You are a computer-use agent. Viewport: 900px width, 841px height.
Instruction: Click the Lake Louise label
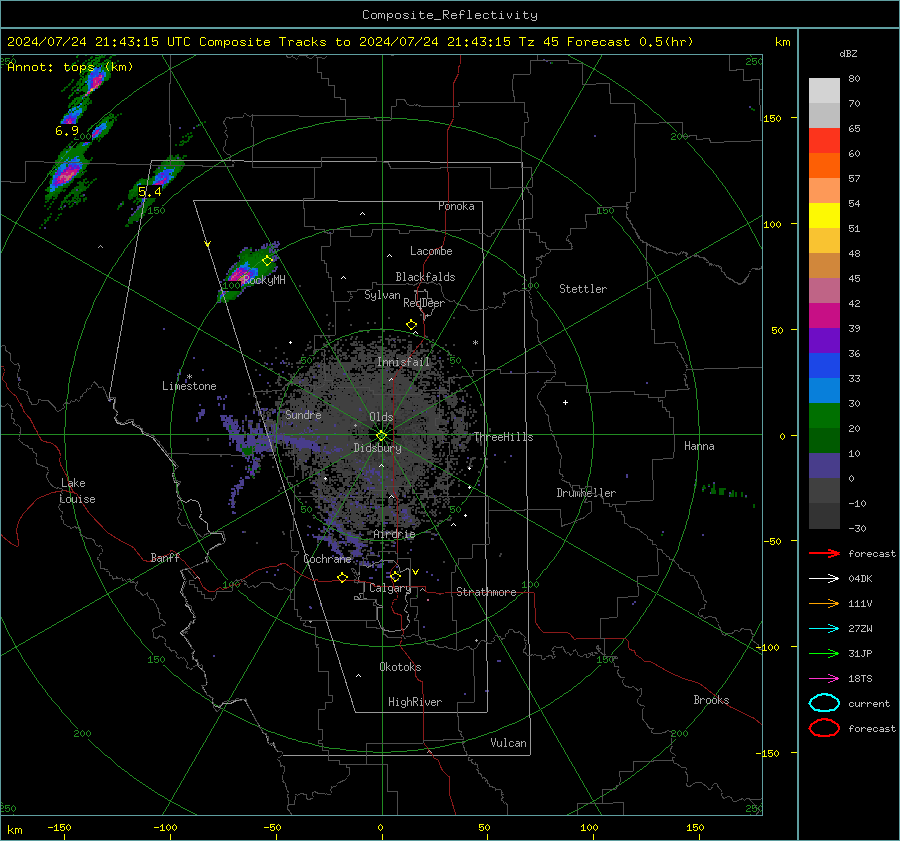(77, 491)
